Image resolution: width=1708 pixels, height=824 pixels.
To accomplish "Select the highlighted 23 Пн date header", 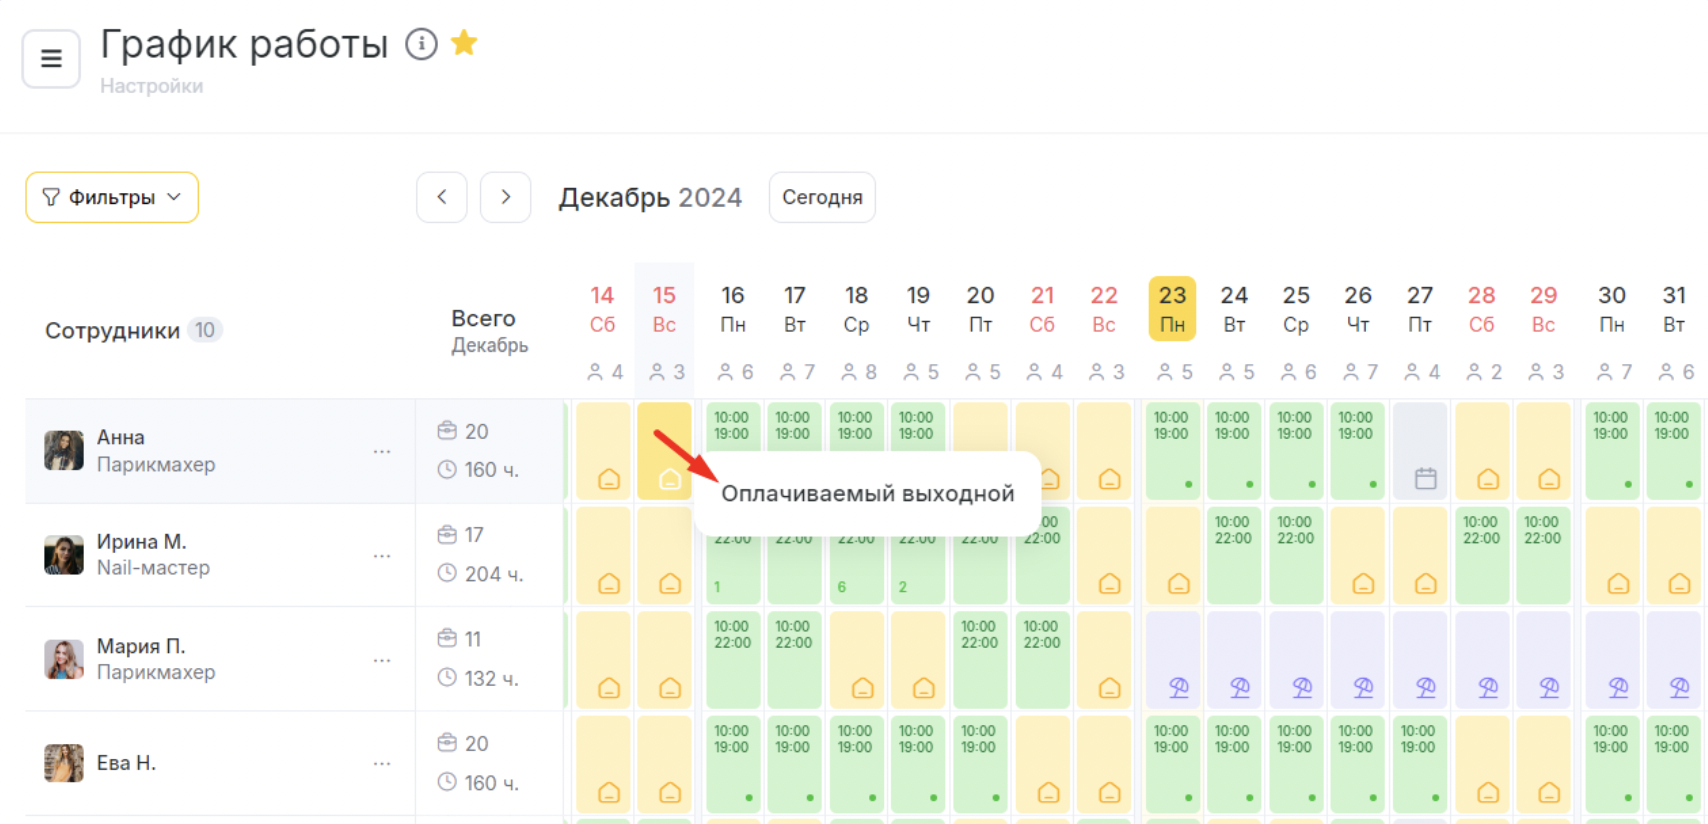I will (1172, 309).
